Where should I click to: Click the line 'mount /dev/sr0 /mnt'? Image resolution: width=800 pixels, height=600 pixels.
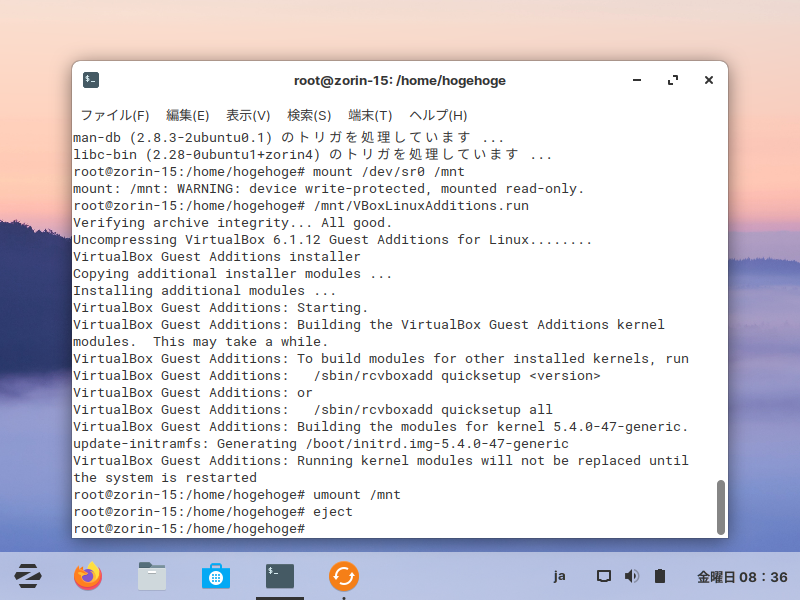point(269,172)
